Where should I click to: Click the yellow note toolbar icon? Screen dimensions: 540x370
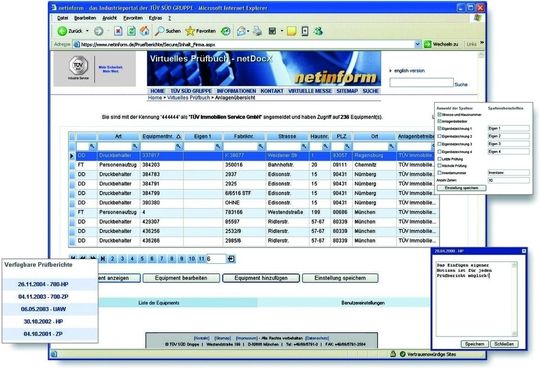pyautogui.click(x=291, y=31)
